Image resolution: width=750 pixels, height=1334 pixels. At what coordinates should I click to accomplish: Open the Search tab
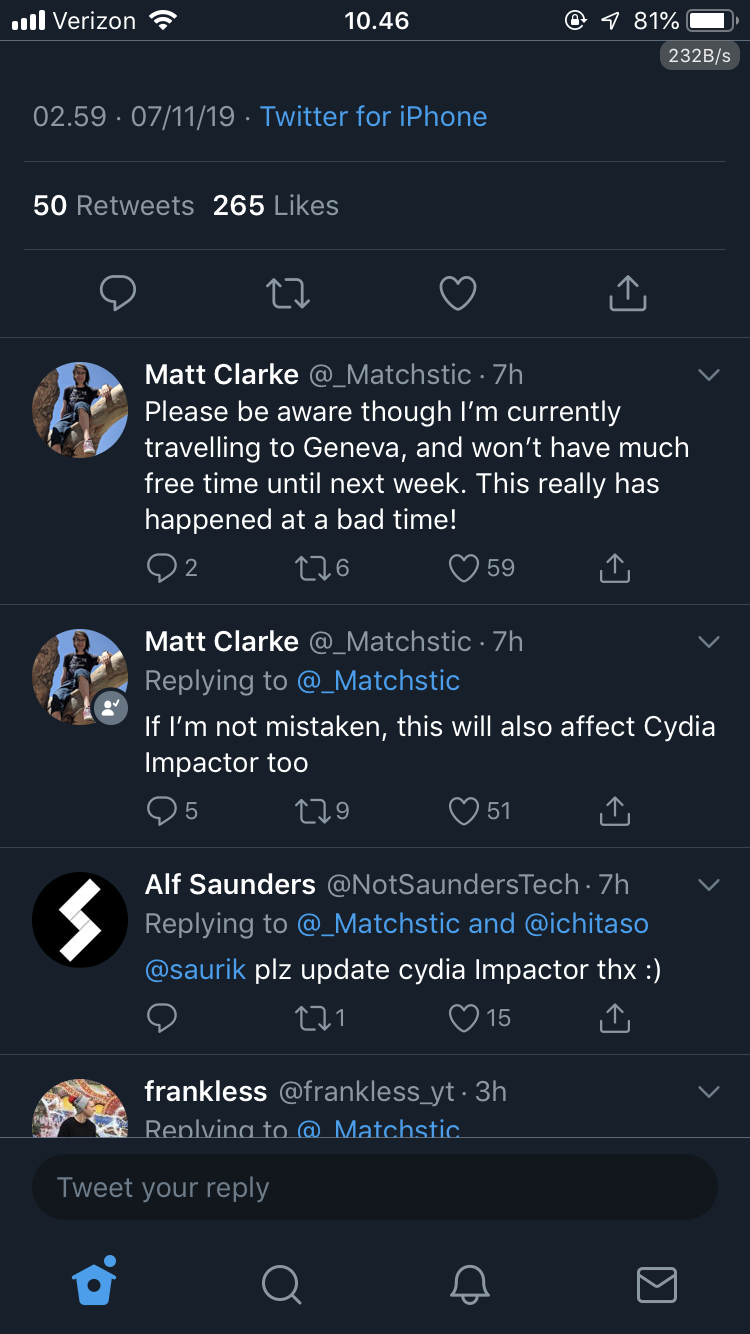click(x=282, y=1284)
